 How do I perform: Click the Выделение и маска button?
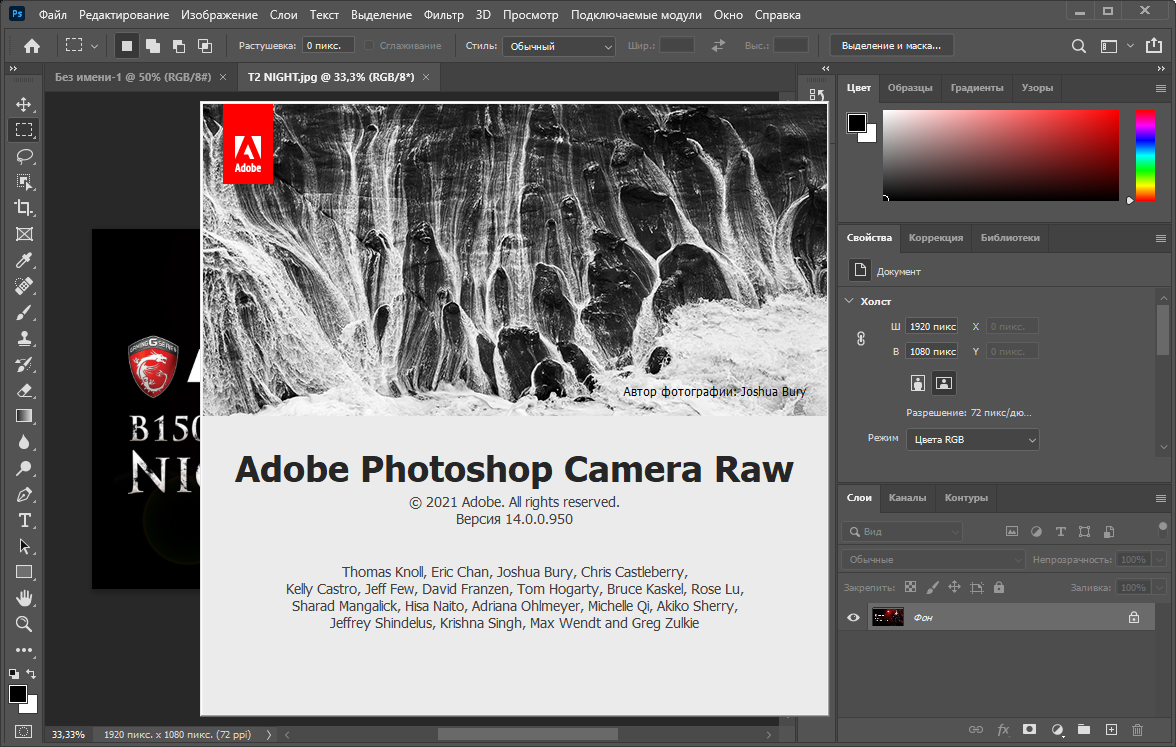point(891,46)
